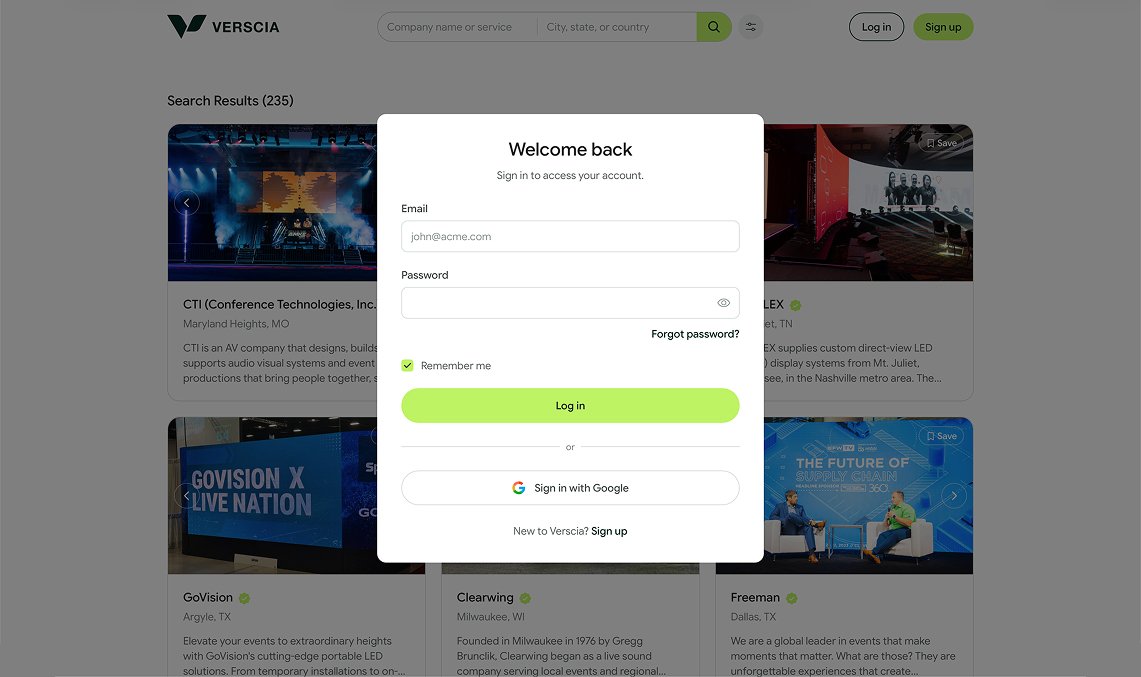This screenshot has height=677, width=1141.
Task: Click the Argyle, TX location text
Action: pyautogui.click(x=207, y=617)
